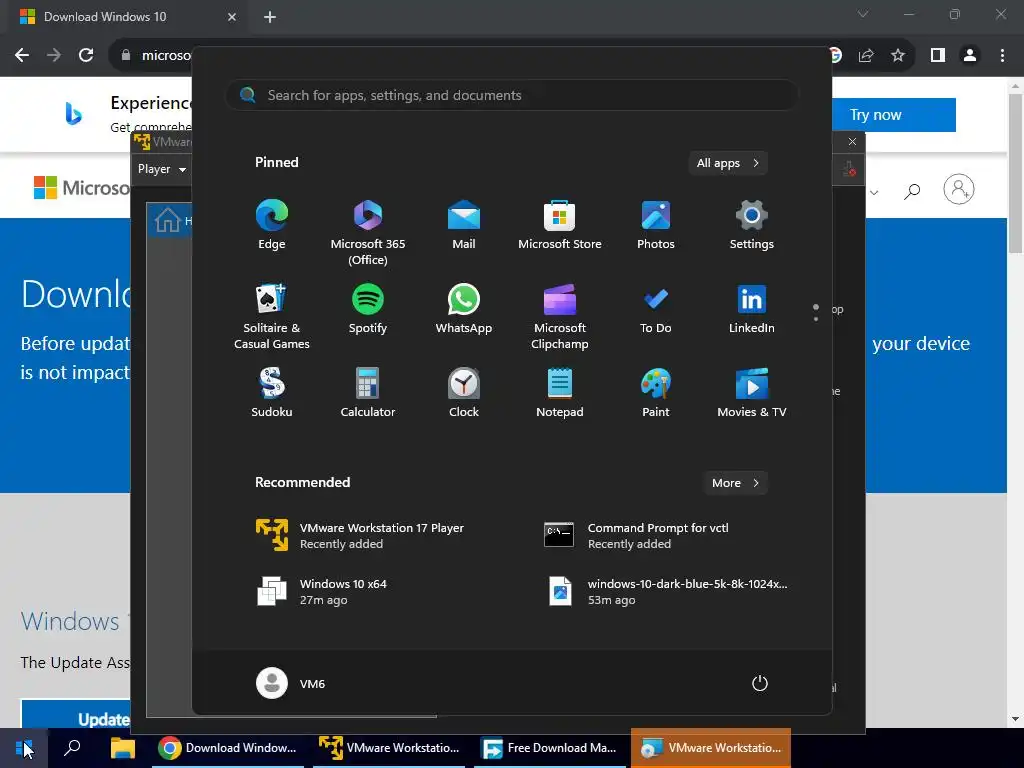Image resolution: width=1024 pixels, height=768 pixels.
Task: Launch Microsoft 365 (Office)
Action: tap(368, 232)
